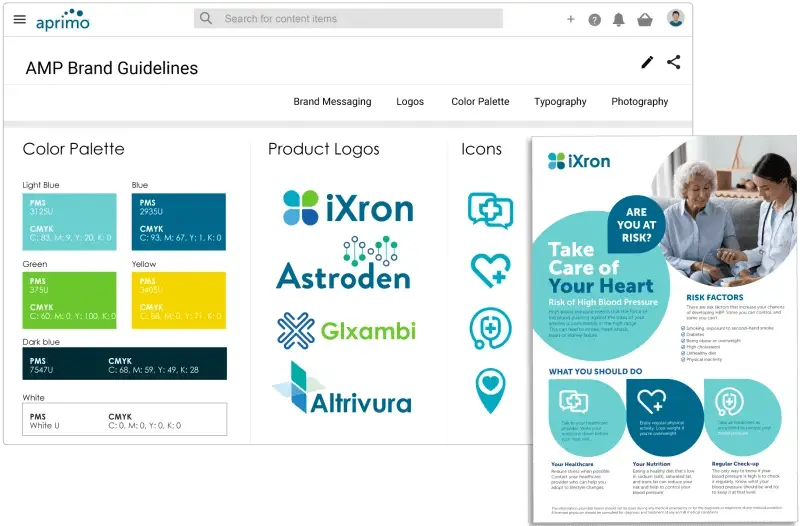800x526 pixels.
Task: Select the Dark blue PMS 7547U swatch
Action: 124,364
